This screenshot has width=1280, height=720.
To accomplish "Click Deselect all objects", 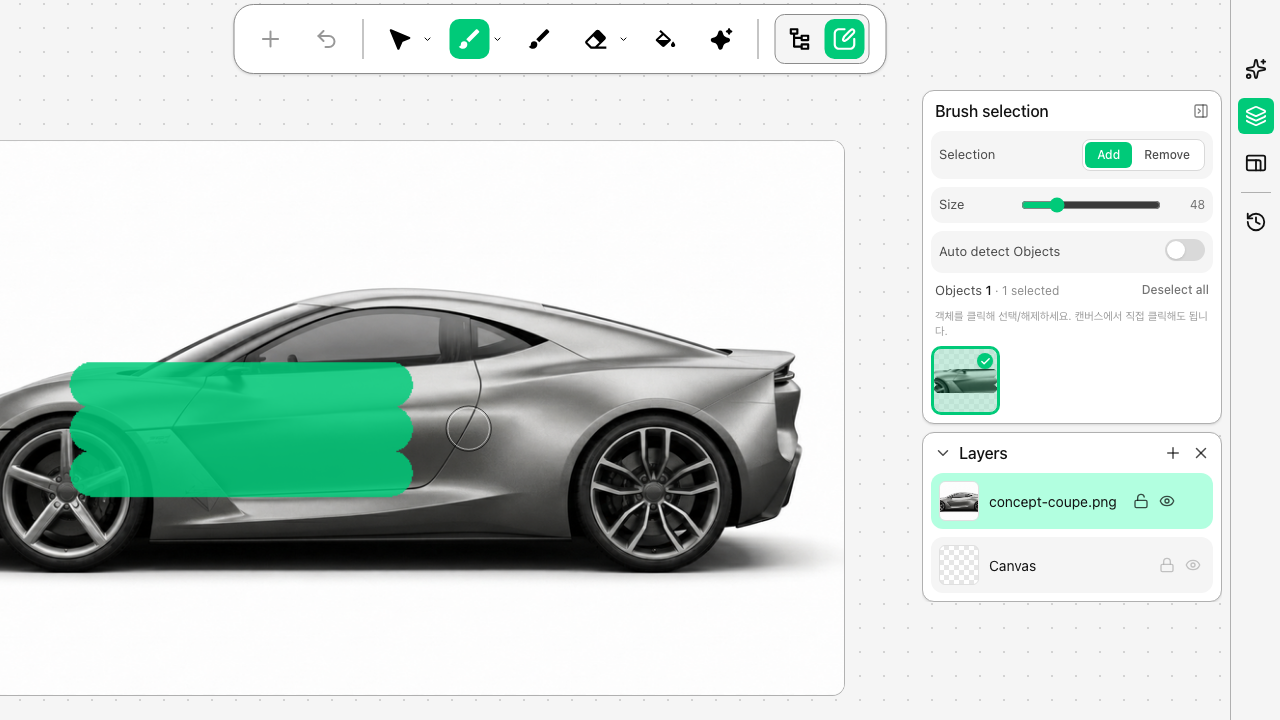I will tap(1175, 290).
